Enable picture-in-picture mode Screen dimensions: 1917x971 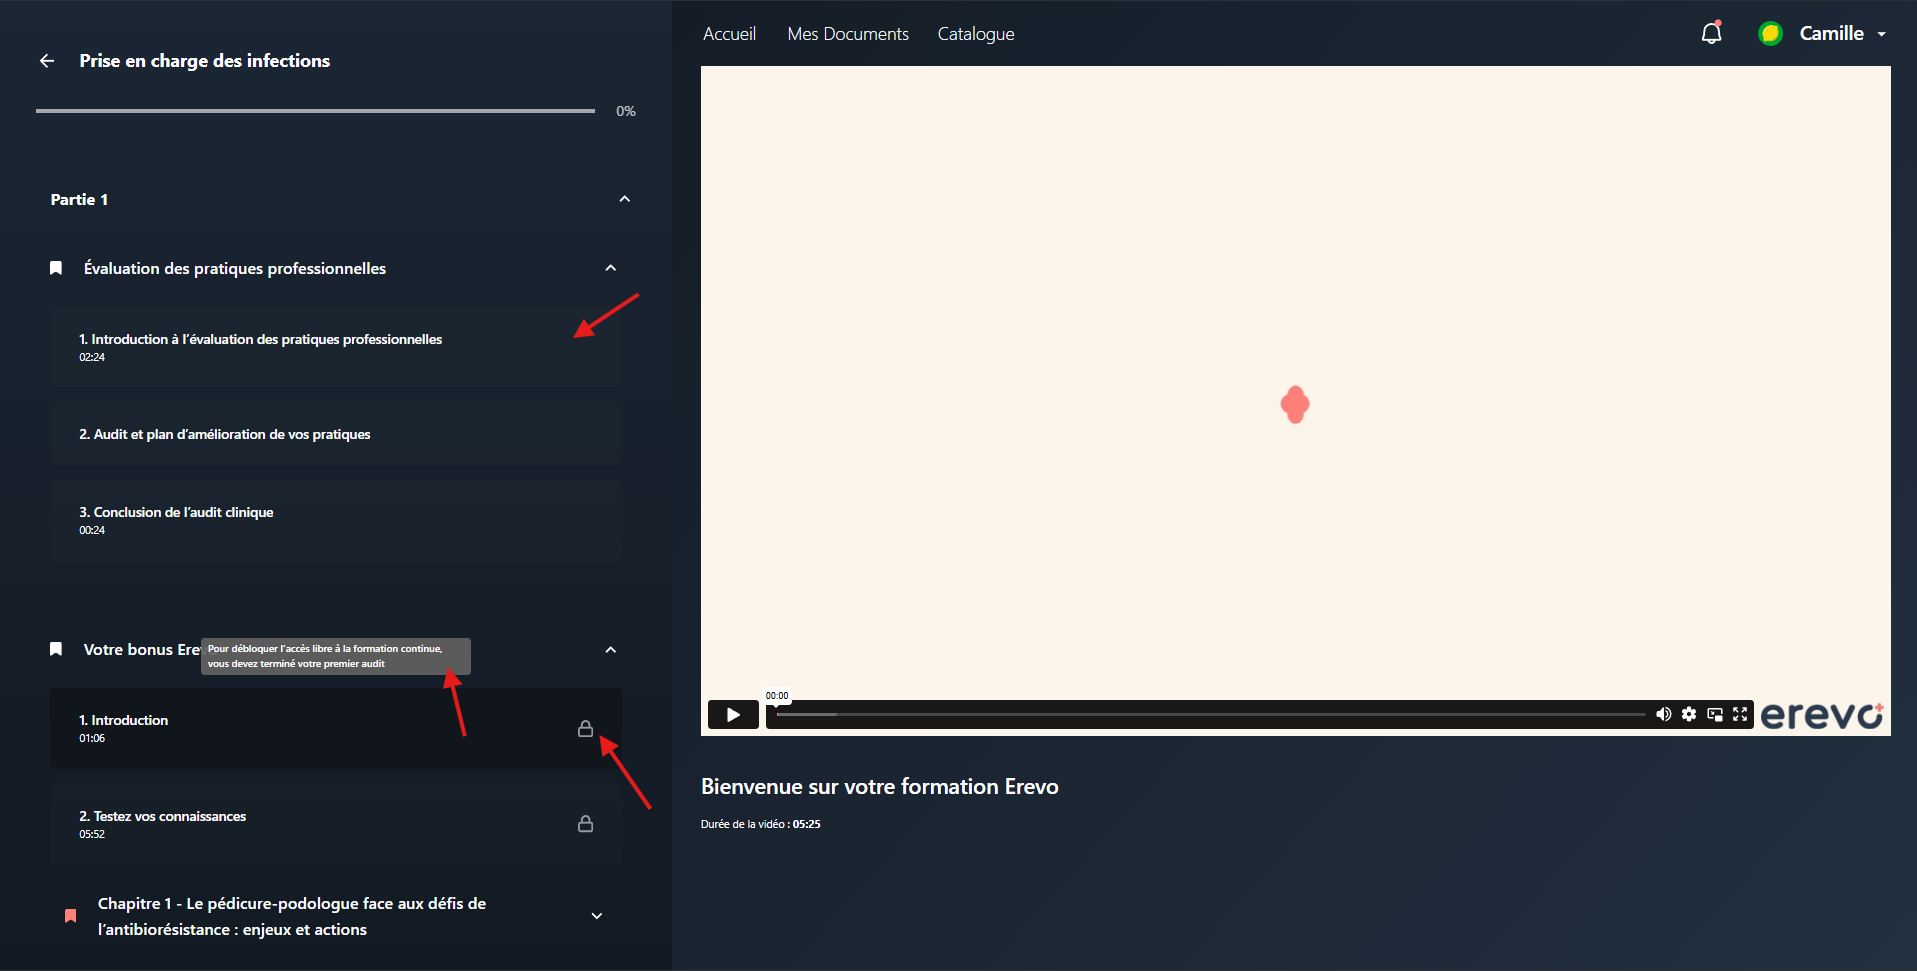1715,714
